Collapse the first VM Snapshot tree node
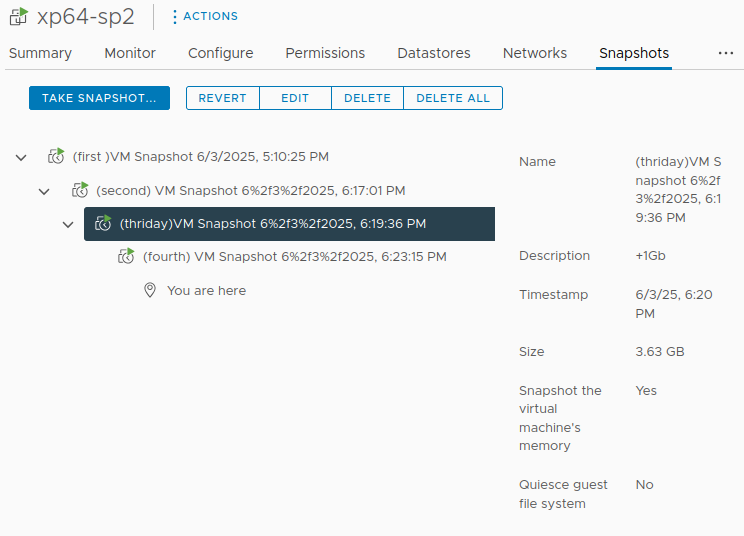744x536 pixels. coord(21,157)
